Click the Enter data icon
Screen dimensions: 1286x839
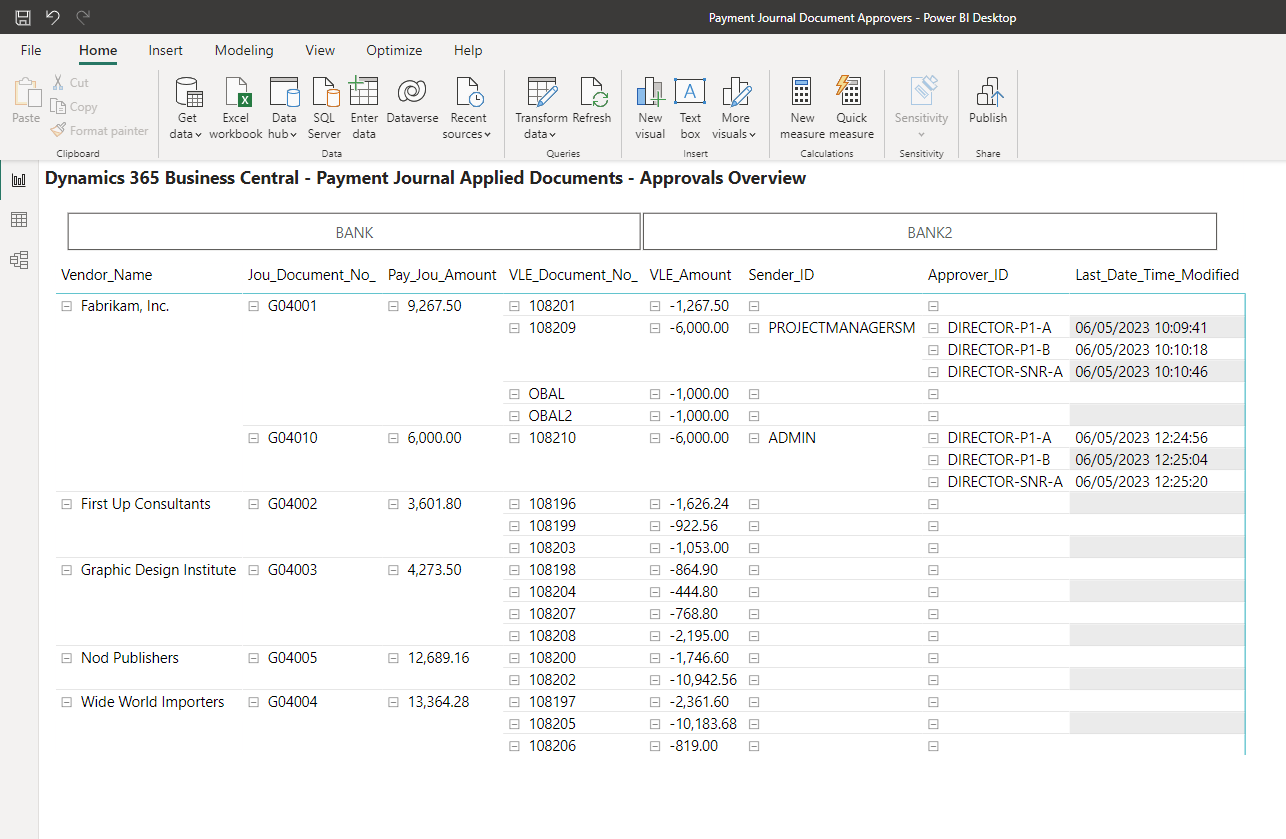tap(364, 92)
